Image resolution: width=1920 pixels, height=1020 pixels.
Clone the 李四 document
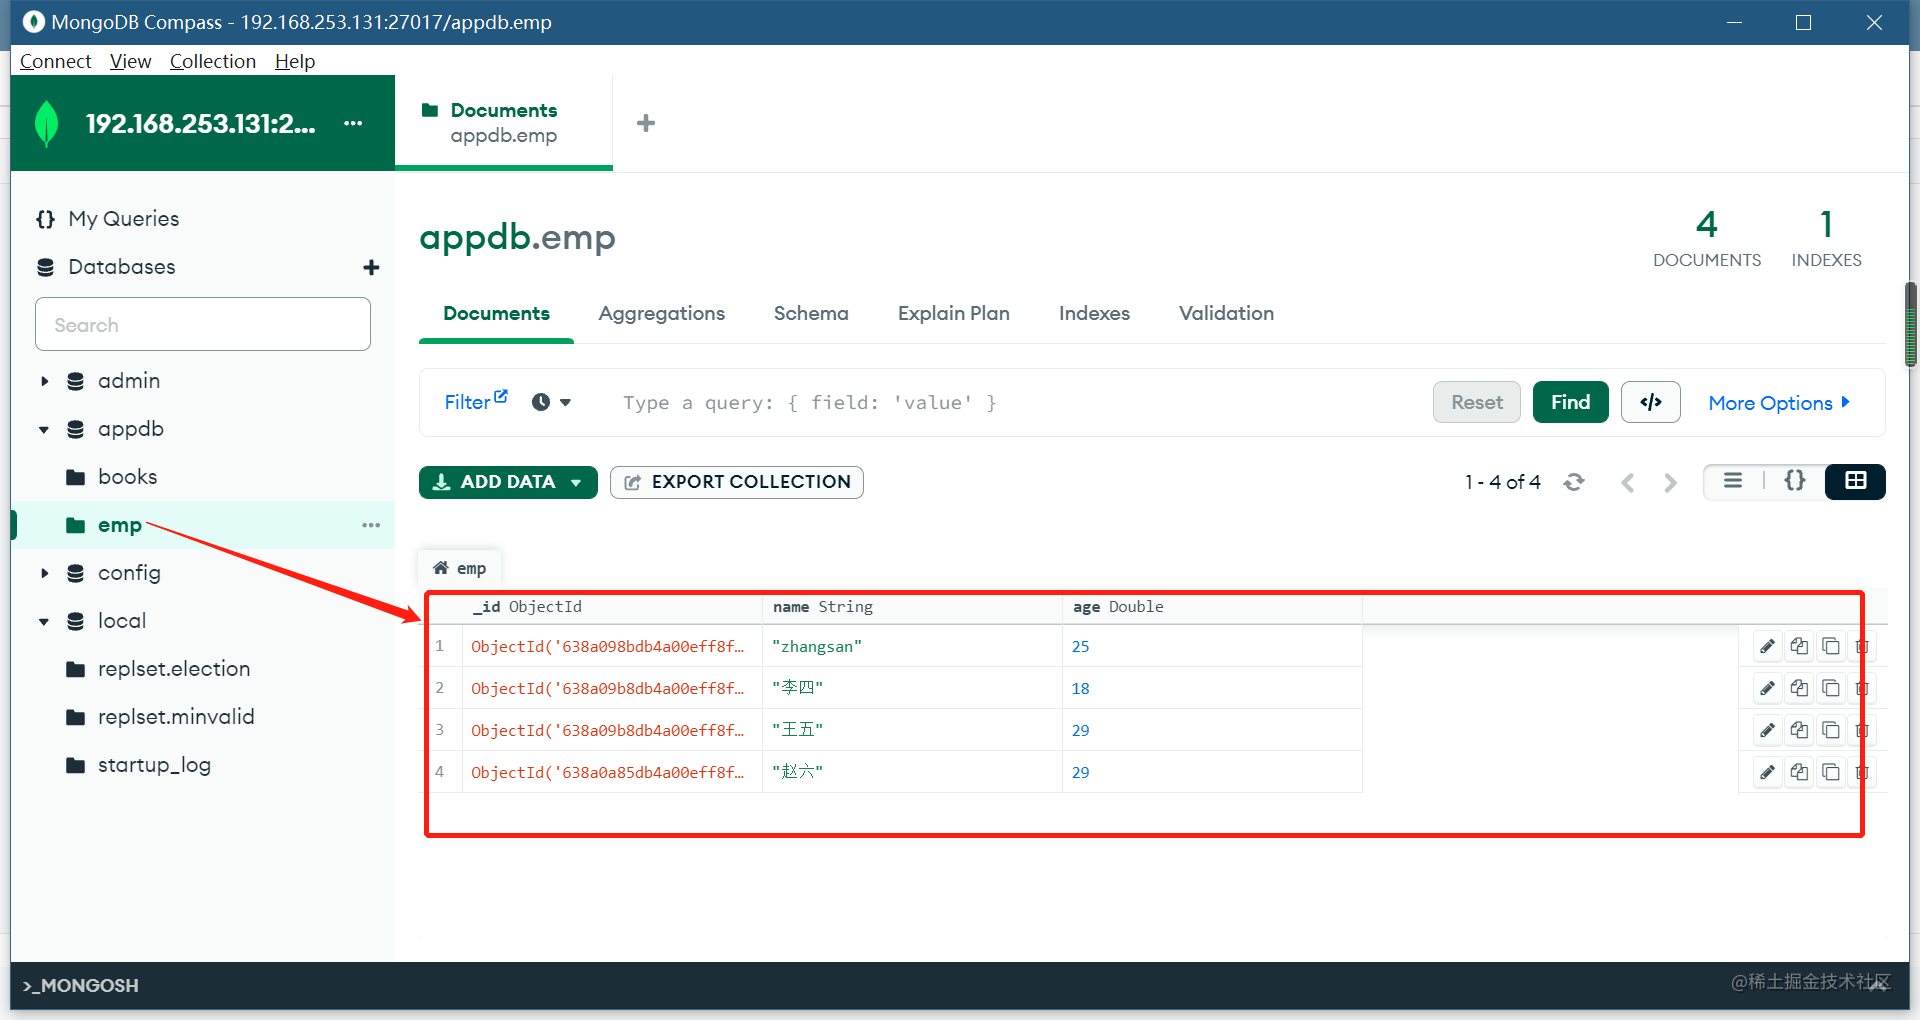point(1799,688)
